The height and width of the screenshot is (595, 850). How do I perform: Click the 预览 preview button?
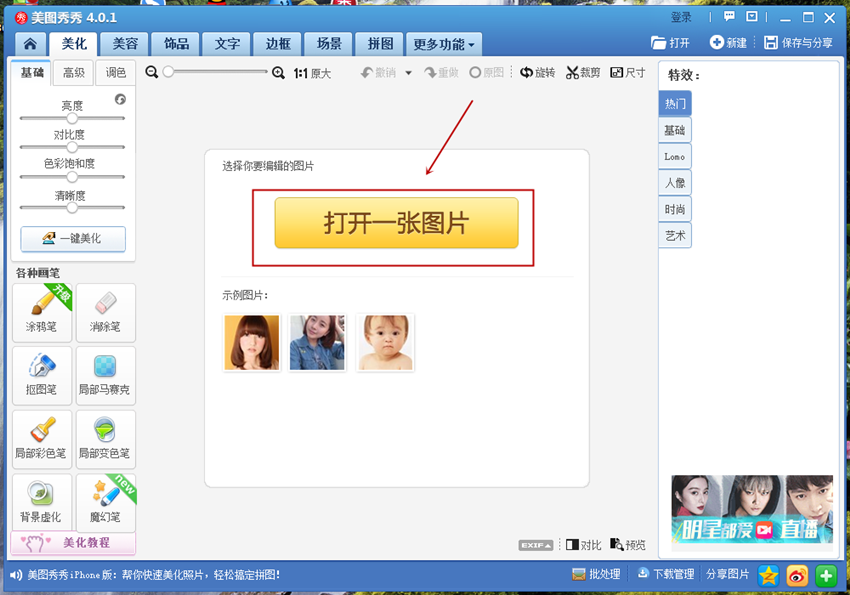click(x=628, y=545)
